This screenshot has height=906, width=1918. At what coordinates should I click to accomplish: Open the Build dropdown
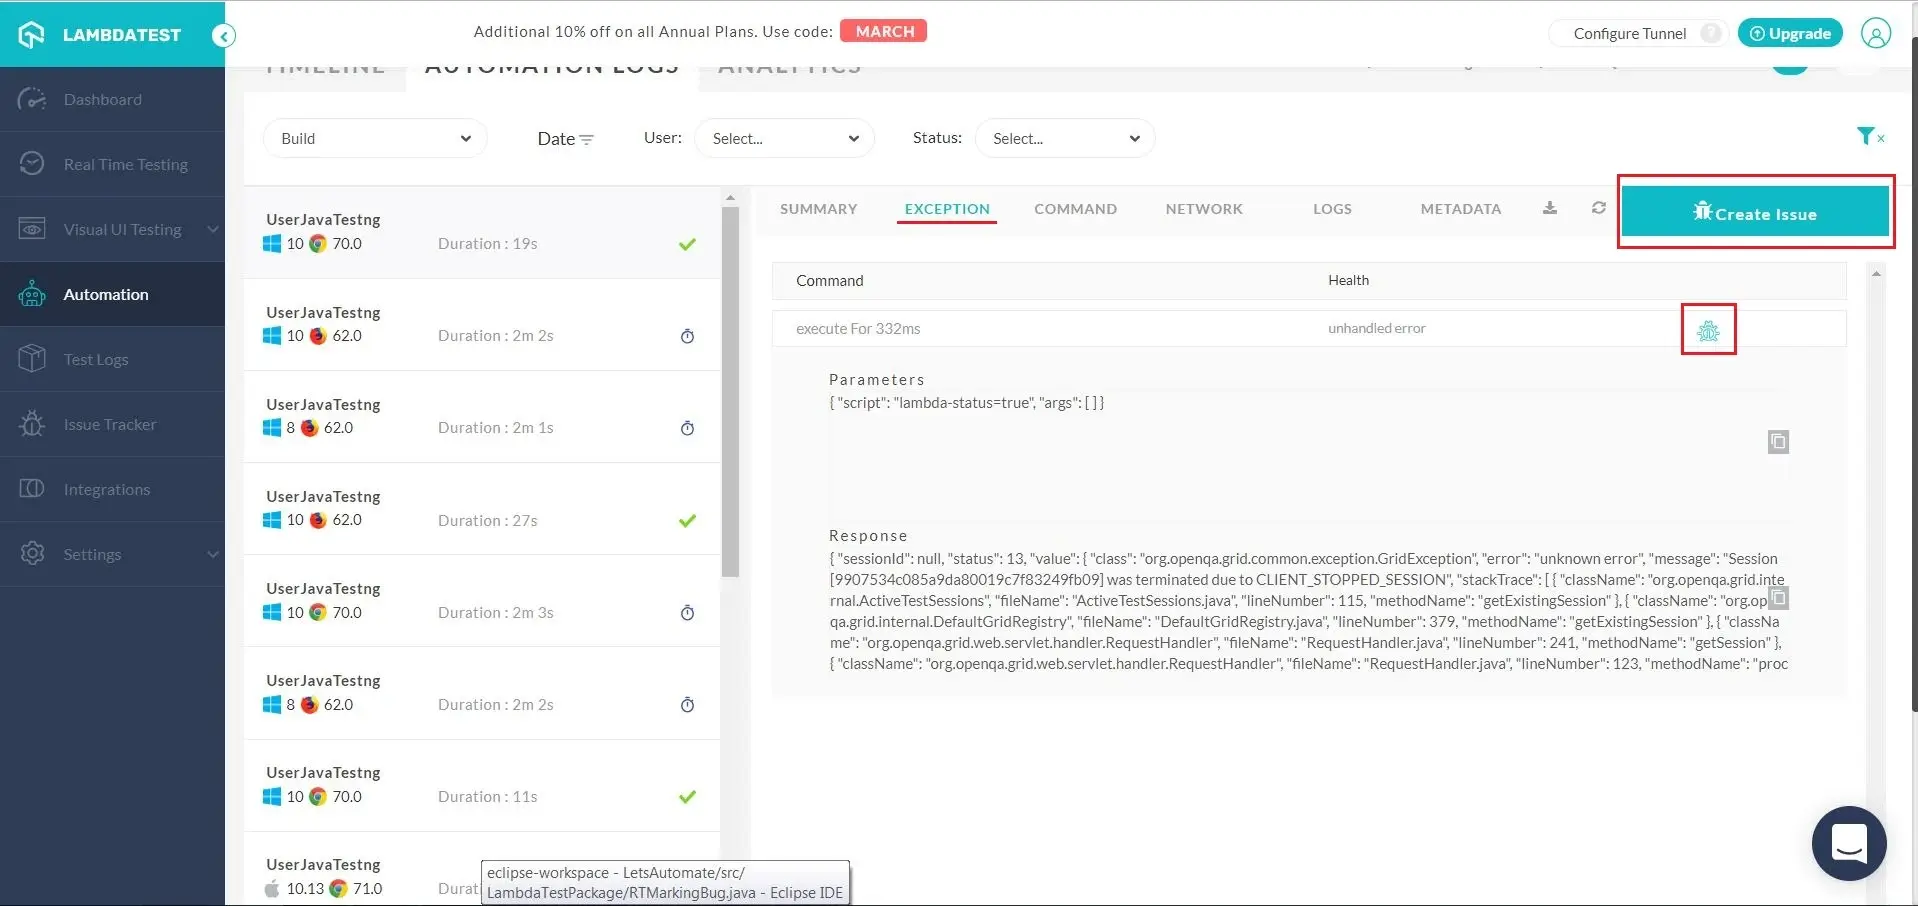click(375, 139)
